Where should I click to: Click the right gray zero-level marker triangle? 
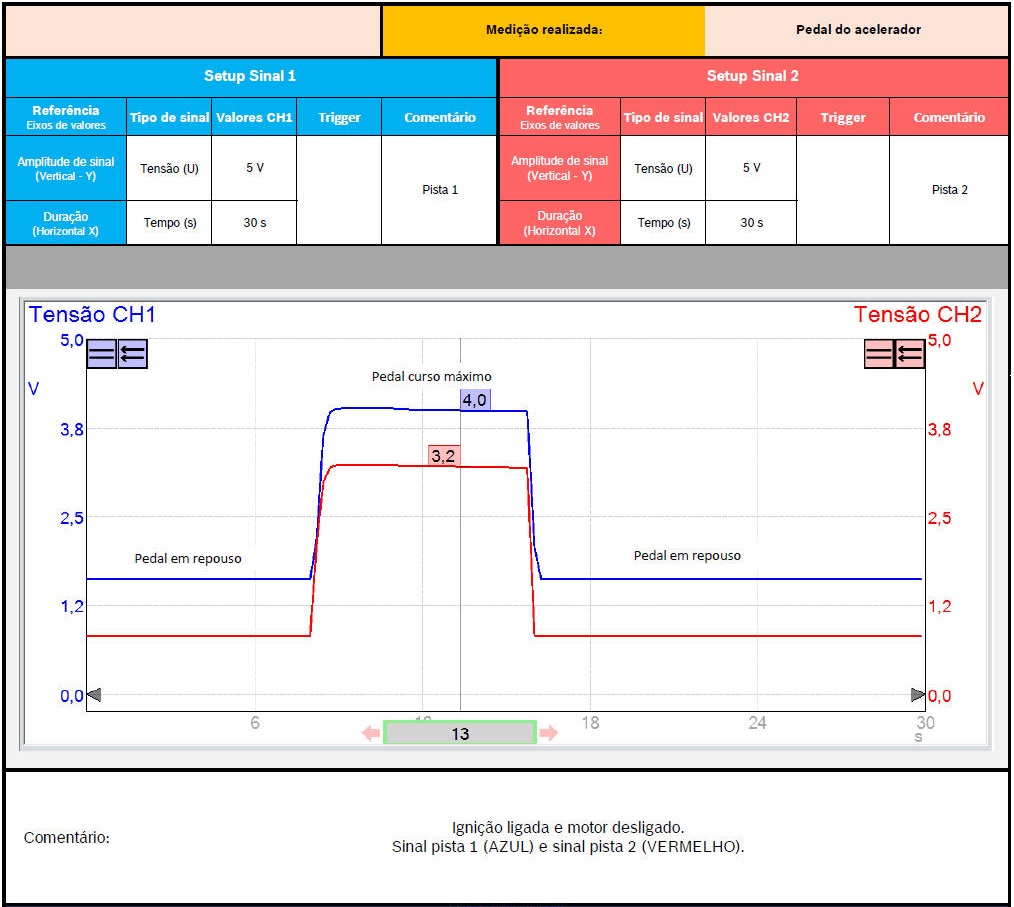tap(917, 694)
